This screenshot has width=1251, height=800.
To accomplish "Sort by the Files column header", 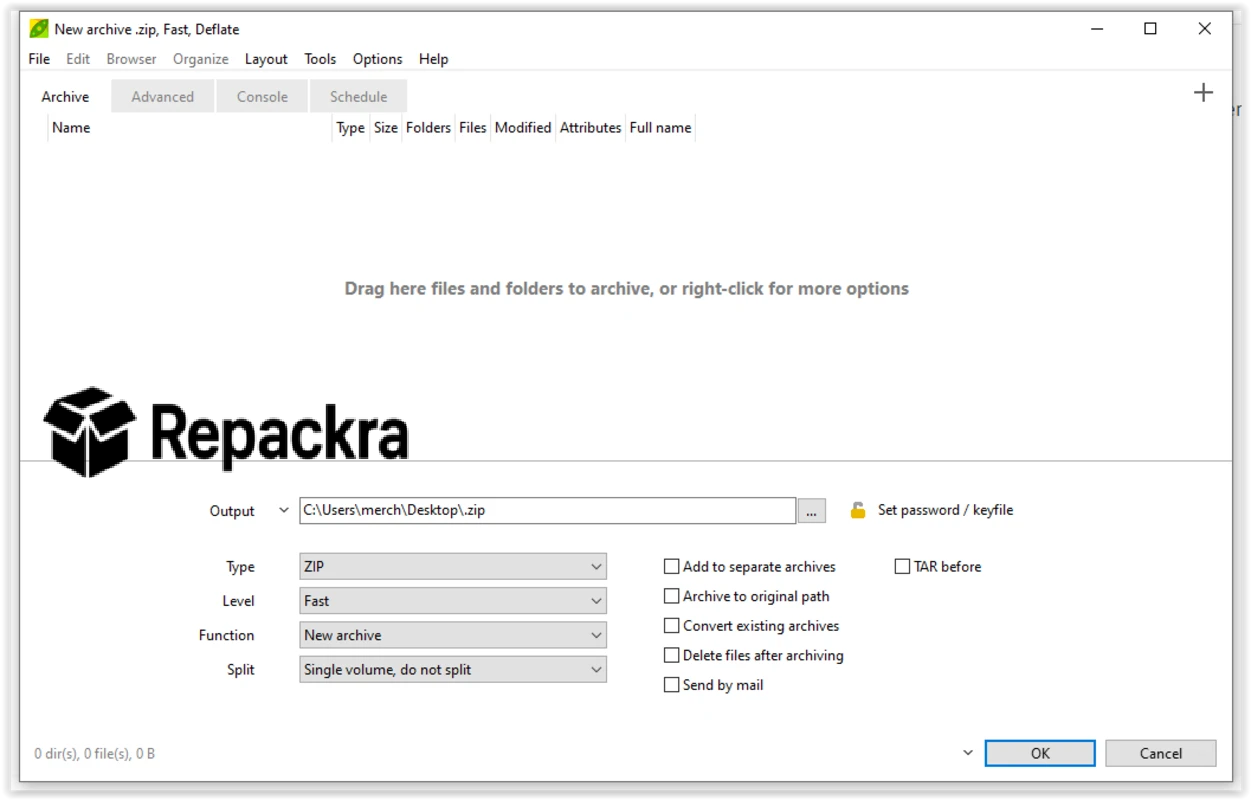I will pyautogui.click(x=472, y=128).
